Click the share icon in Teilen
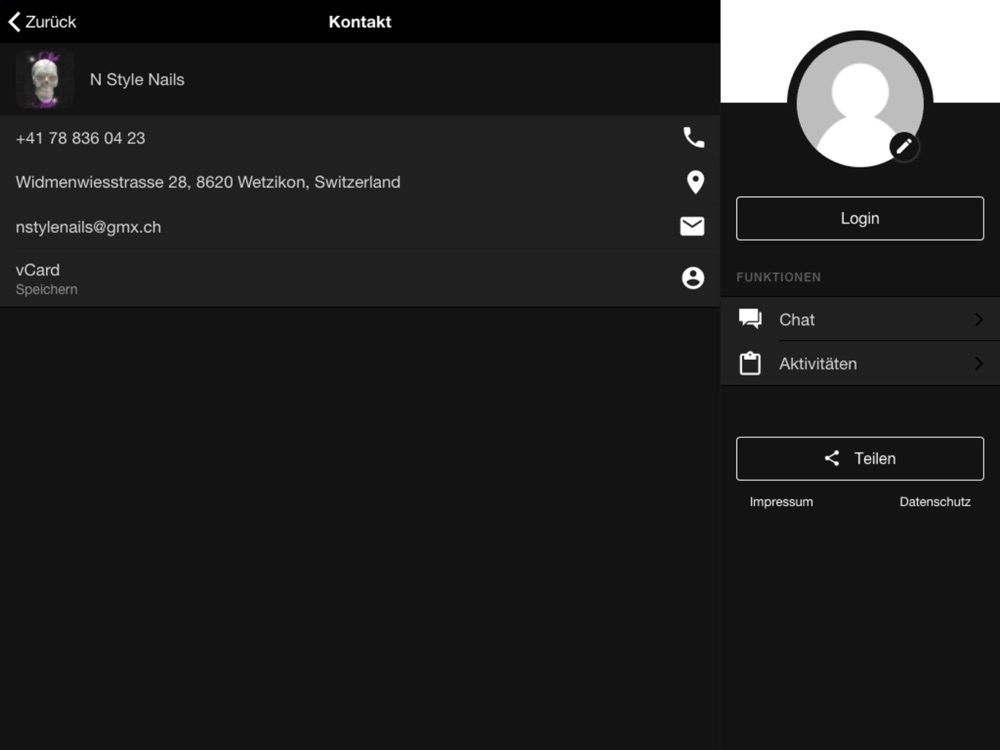Image resolution: width=1000 pixels, height=750 pixels. 832,459
